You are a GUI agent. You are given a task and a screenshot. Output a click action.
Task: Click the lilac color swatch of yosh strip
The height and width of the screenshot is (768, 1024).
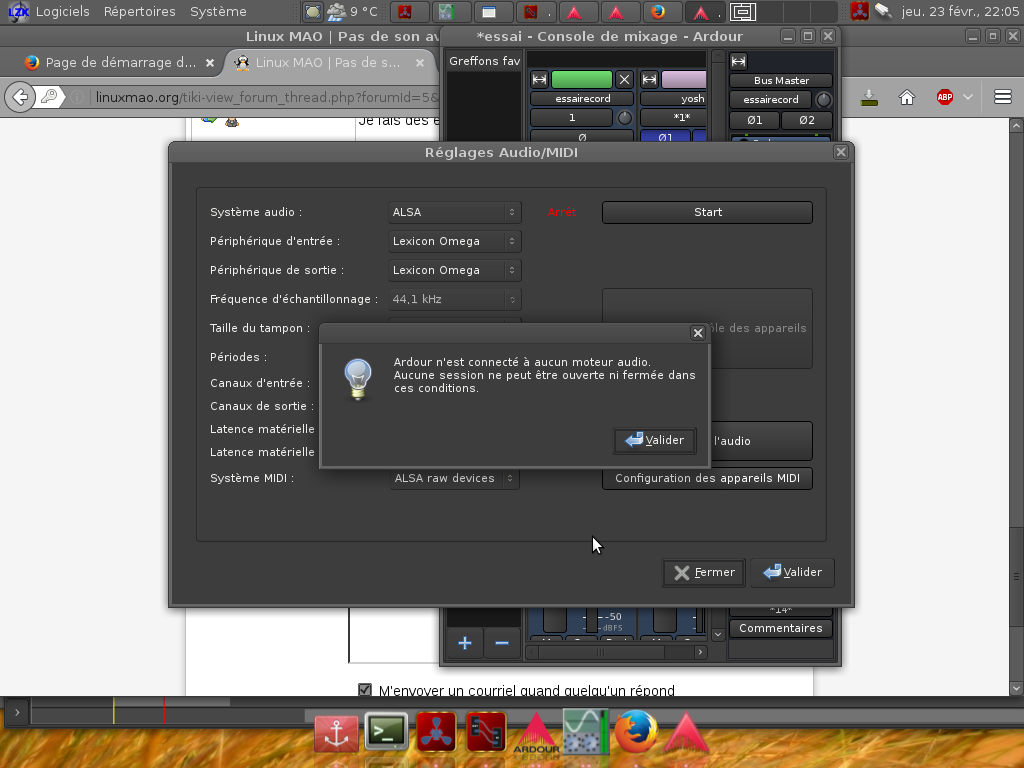coord(684,80)
